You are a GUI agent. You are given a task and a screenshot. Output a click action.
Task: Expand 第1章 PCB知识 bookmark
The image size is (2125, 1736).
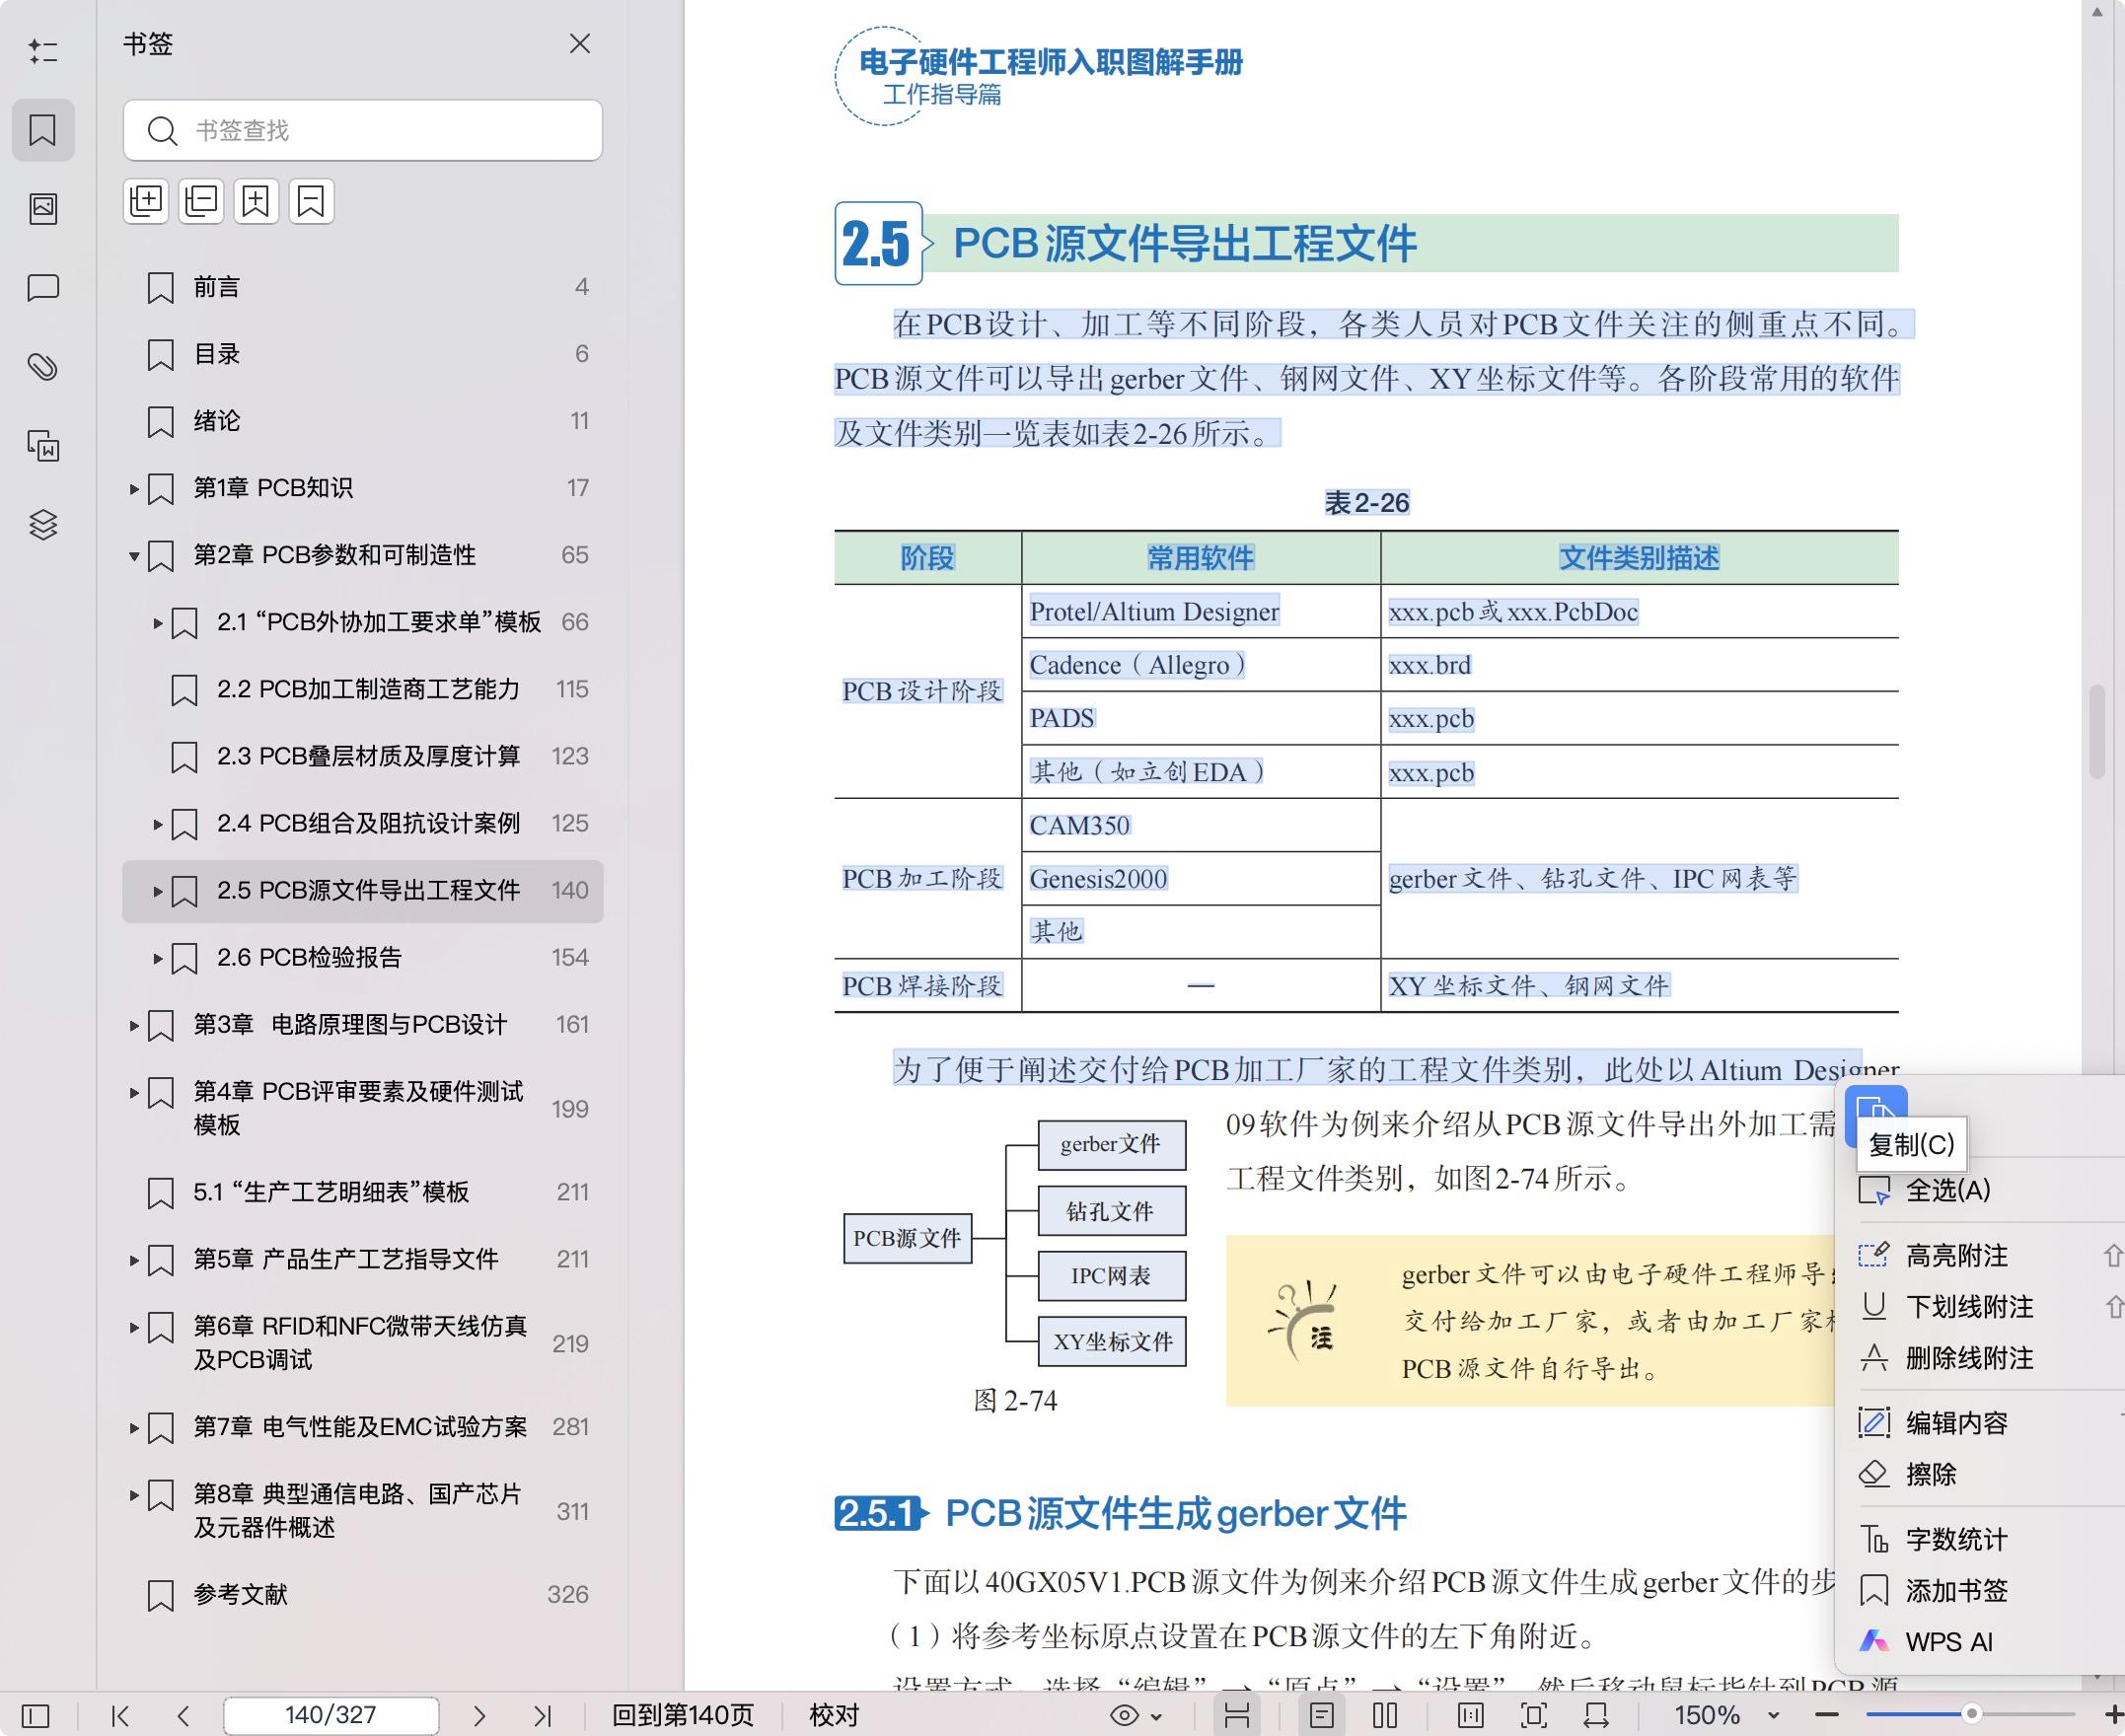pyautogui.click(x=134, y=489)
